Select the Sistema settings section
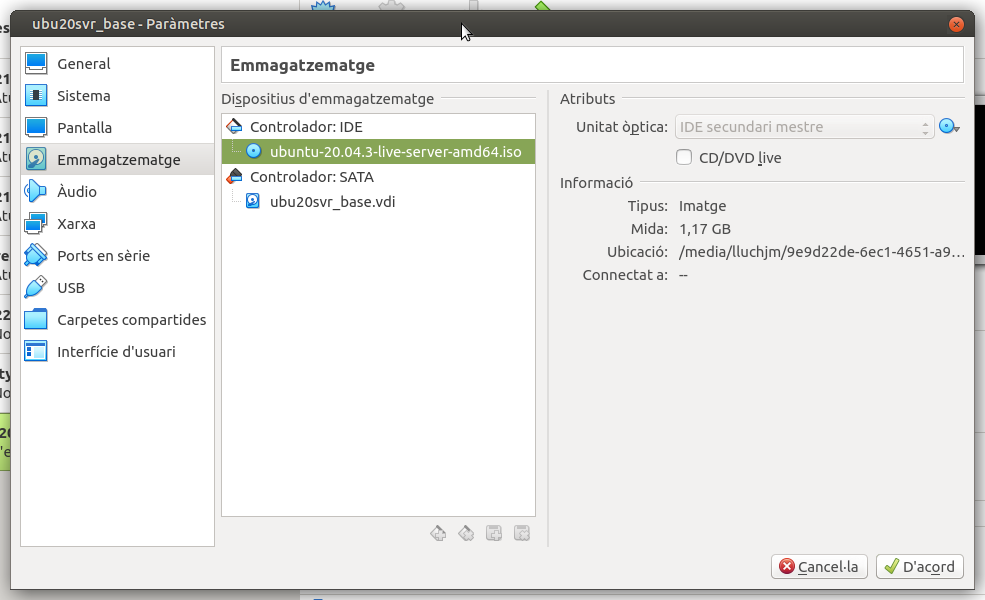This screenshot has width=985, height=600. point(83,96)
